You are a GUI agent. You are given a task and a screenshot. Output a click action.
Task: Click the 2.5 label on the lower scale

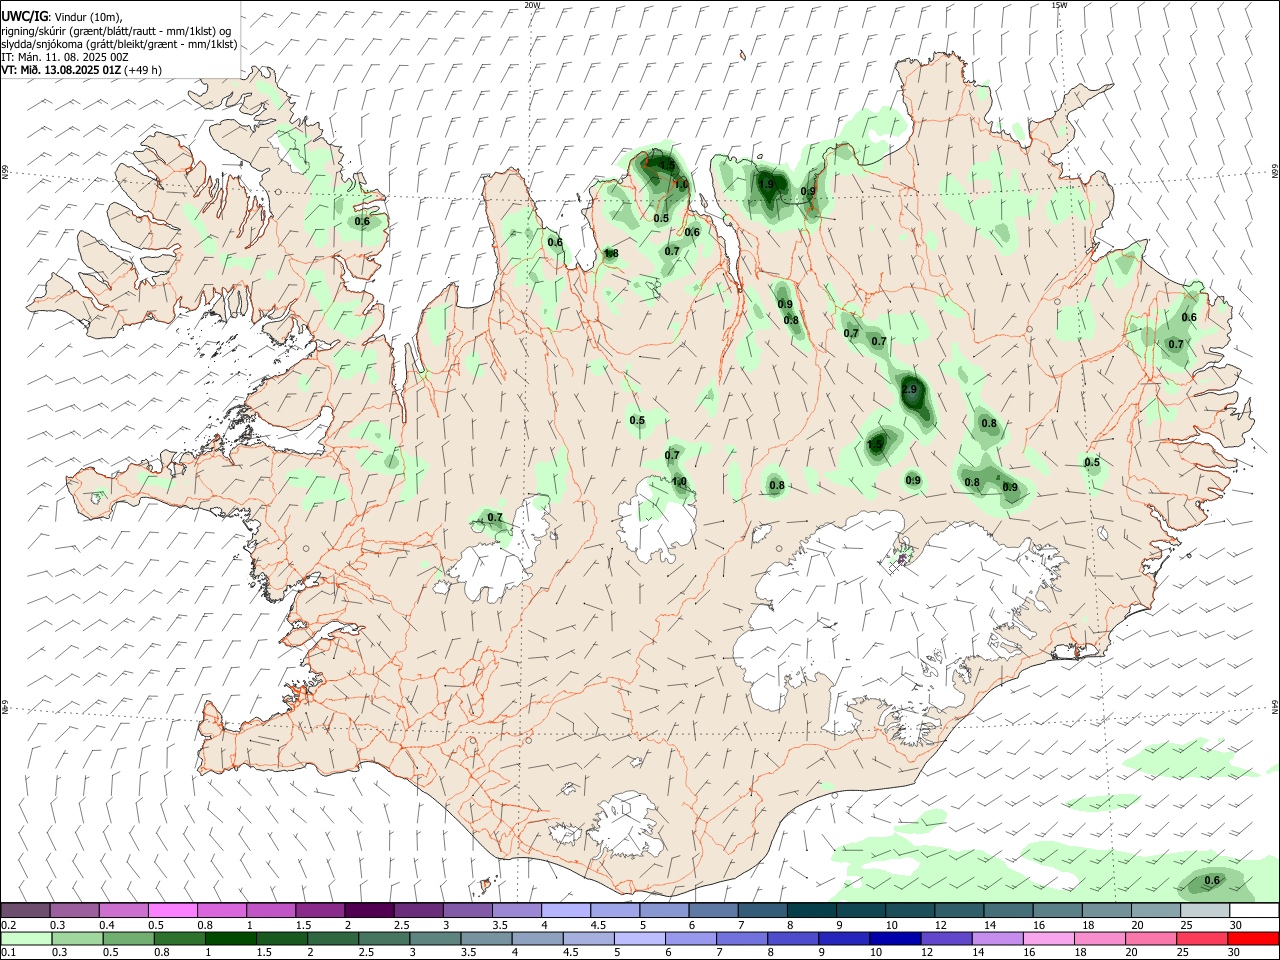click(366, 954)
